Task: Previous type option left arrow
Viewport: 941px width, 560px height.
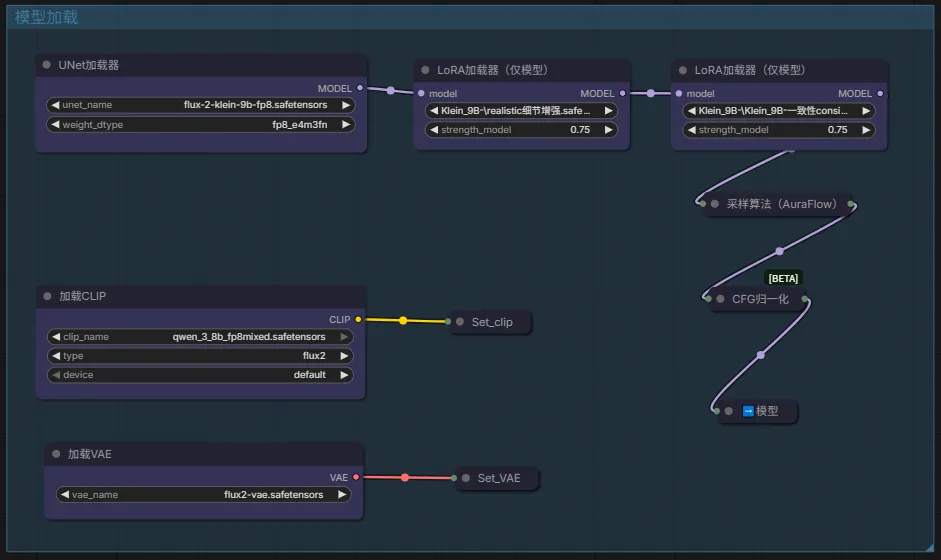Action: [56, 356]
